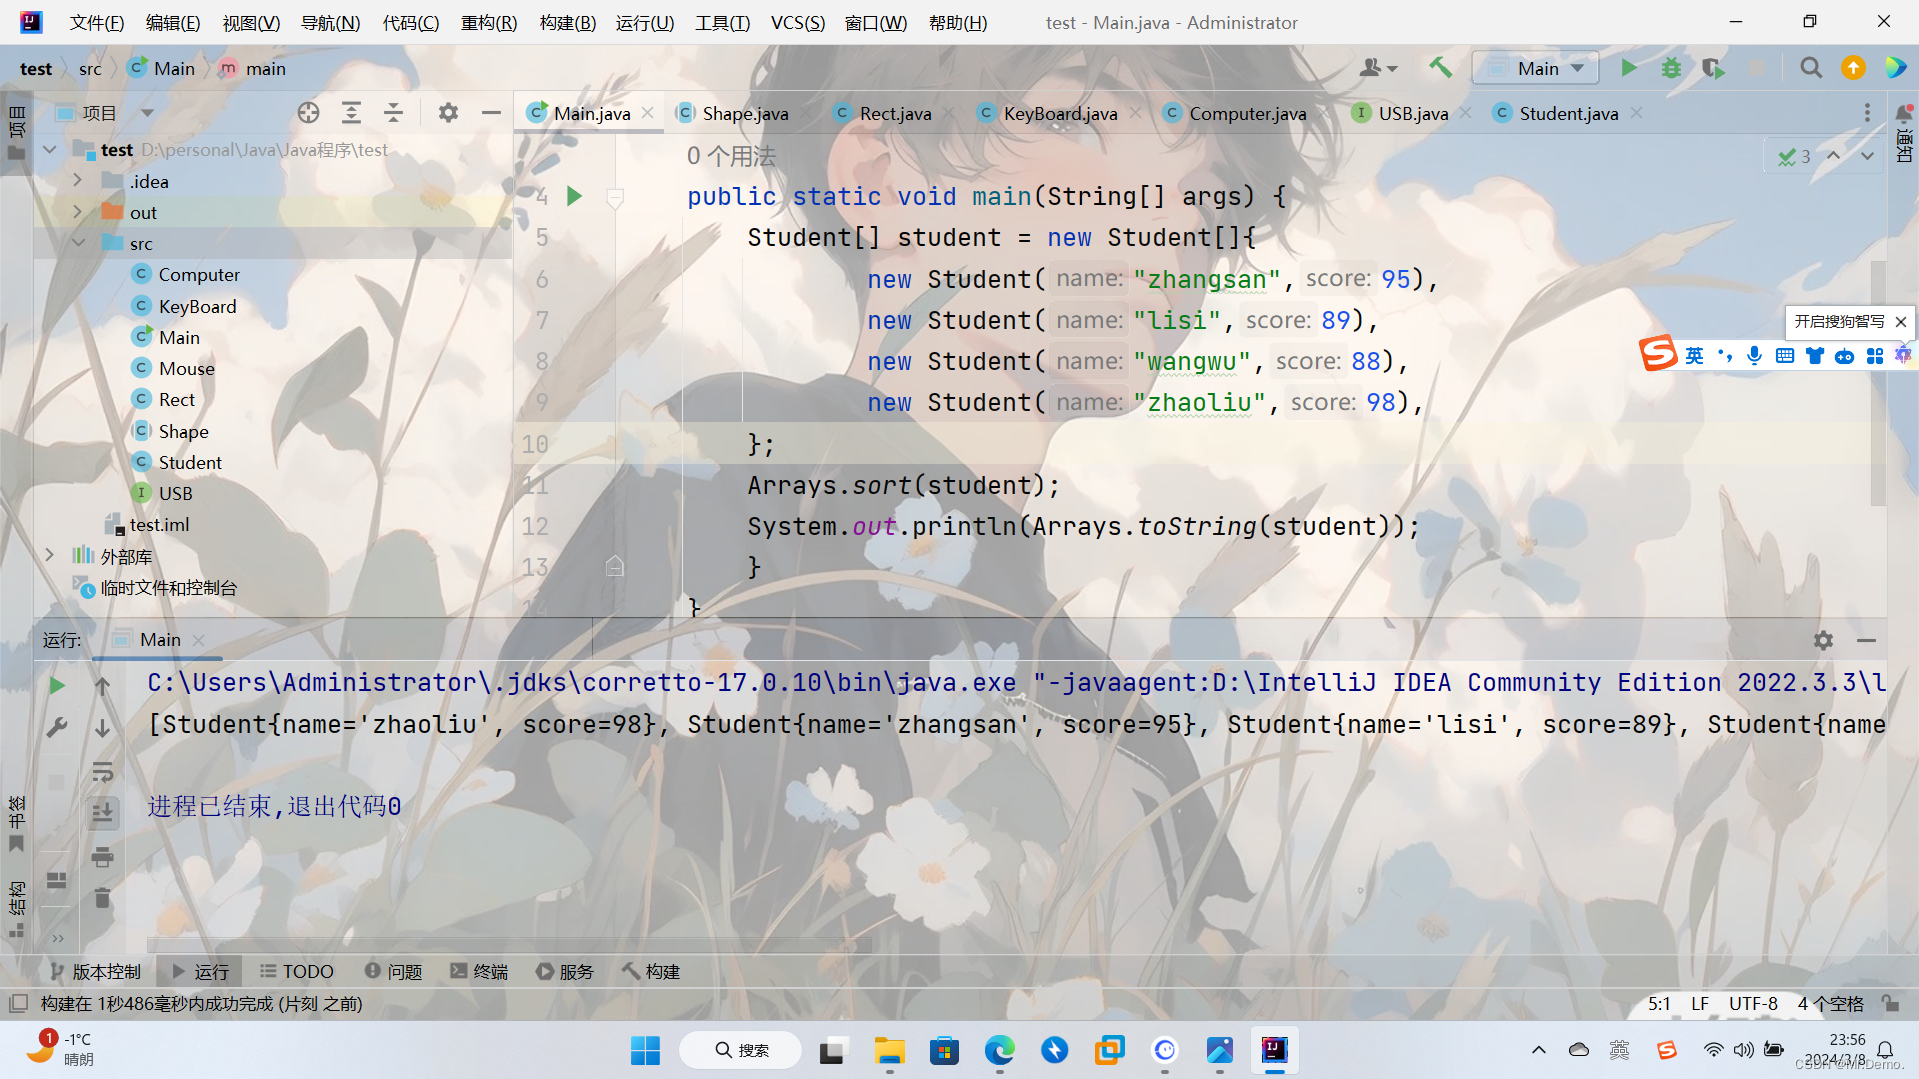Collapse the src folder
The image size is (1919, 1079).
[78, 243]
